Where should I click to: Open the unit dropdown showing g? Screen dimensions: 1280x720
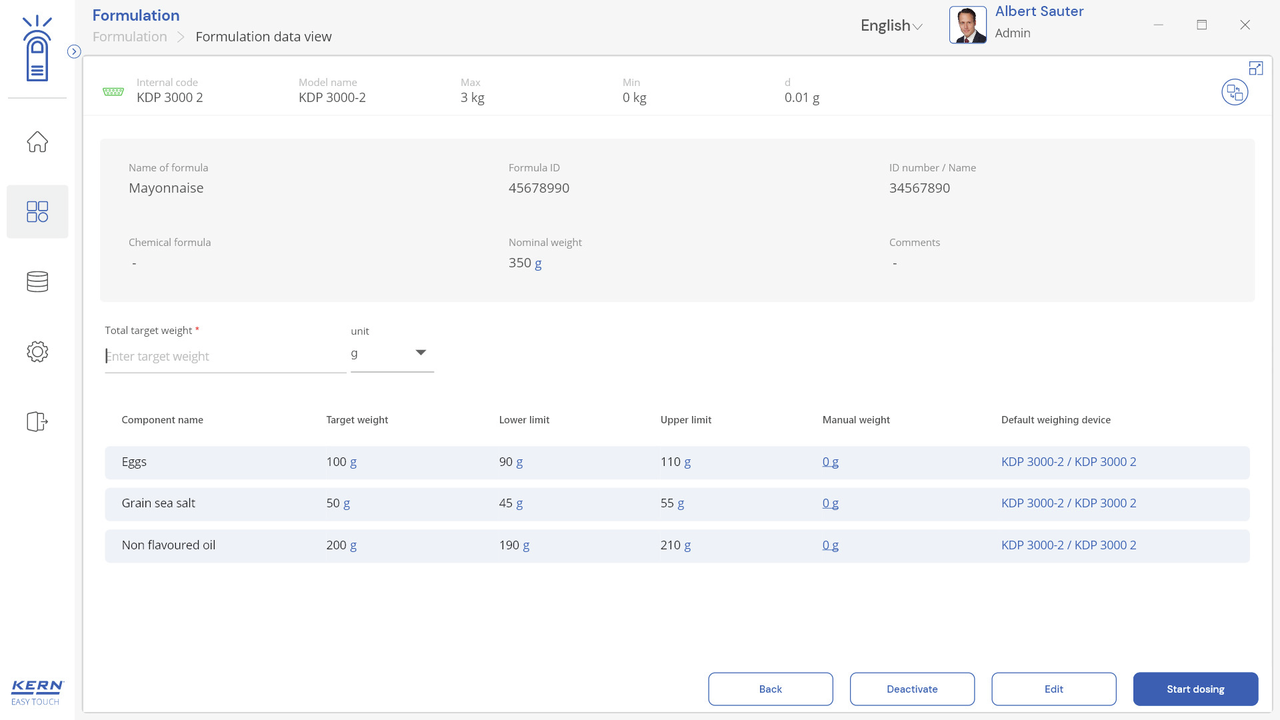[392, 354]
